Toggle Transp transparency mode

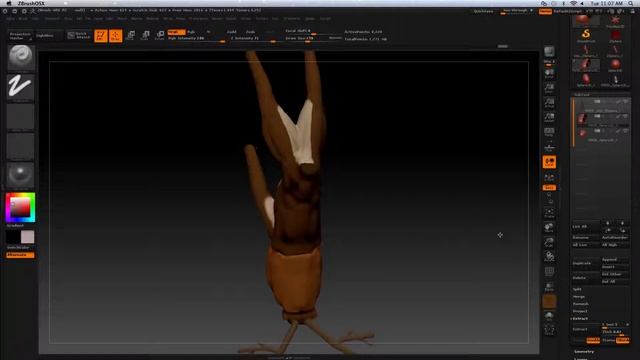[549, 287]
